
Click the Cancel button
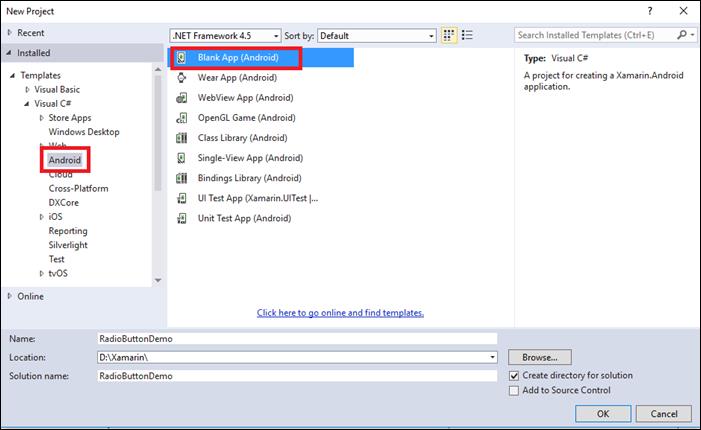click(x=664, y=413)
